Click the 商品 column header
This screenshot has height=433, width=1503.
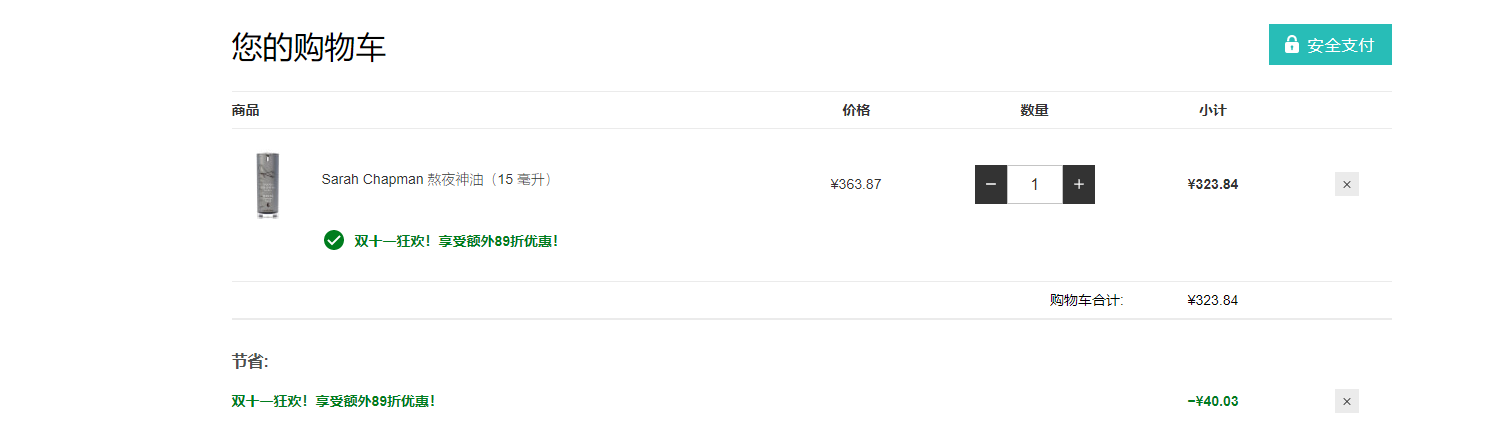(x=245, y=110)
